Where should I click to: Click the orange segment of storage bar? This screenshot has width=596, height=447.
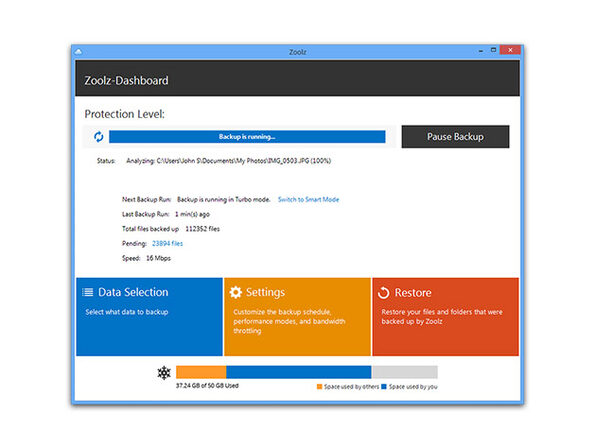click(201, 372)
